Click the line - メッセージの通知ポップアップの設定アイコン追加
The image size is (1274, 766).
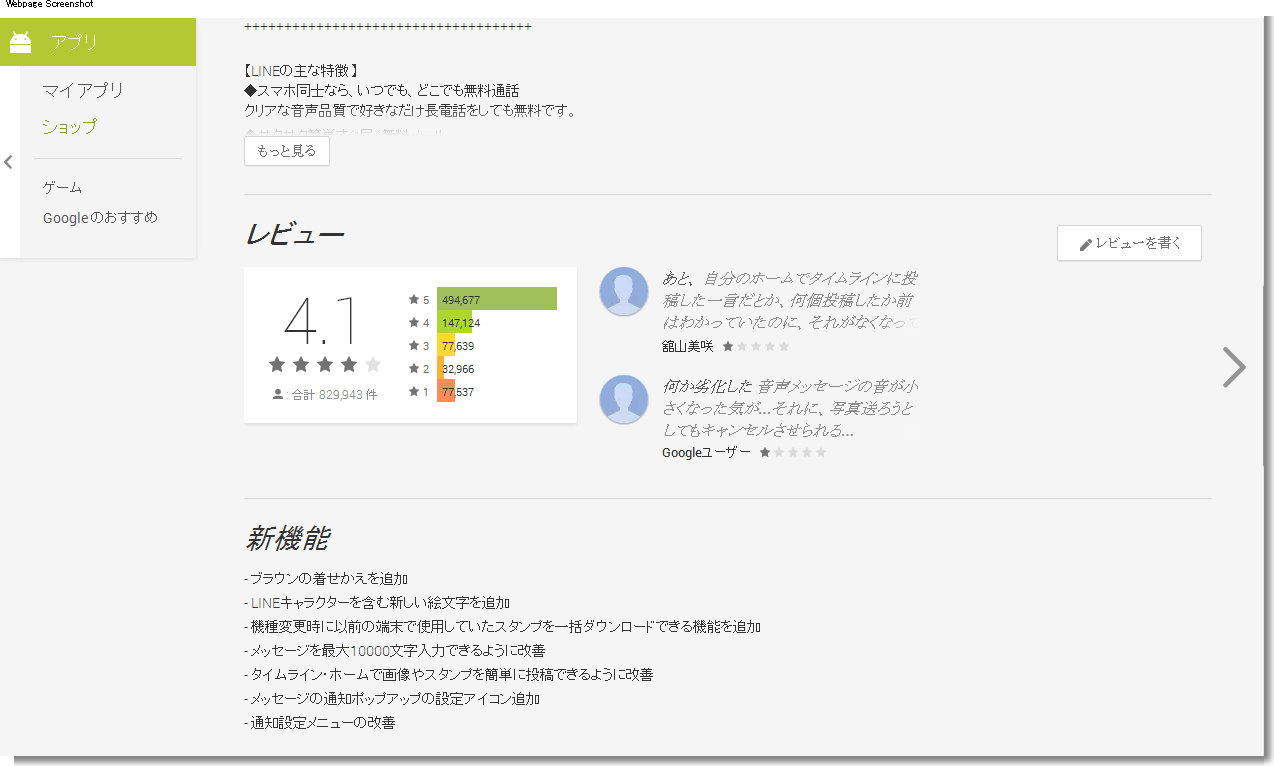point(392,699)
